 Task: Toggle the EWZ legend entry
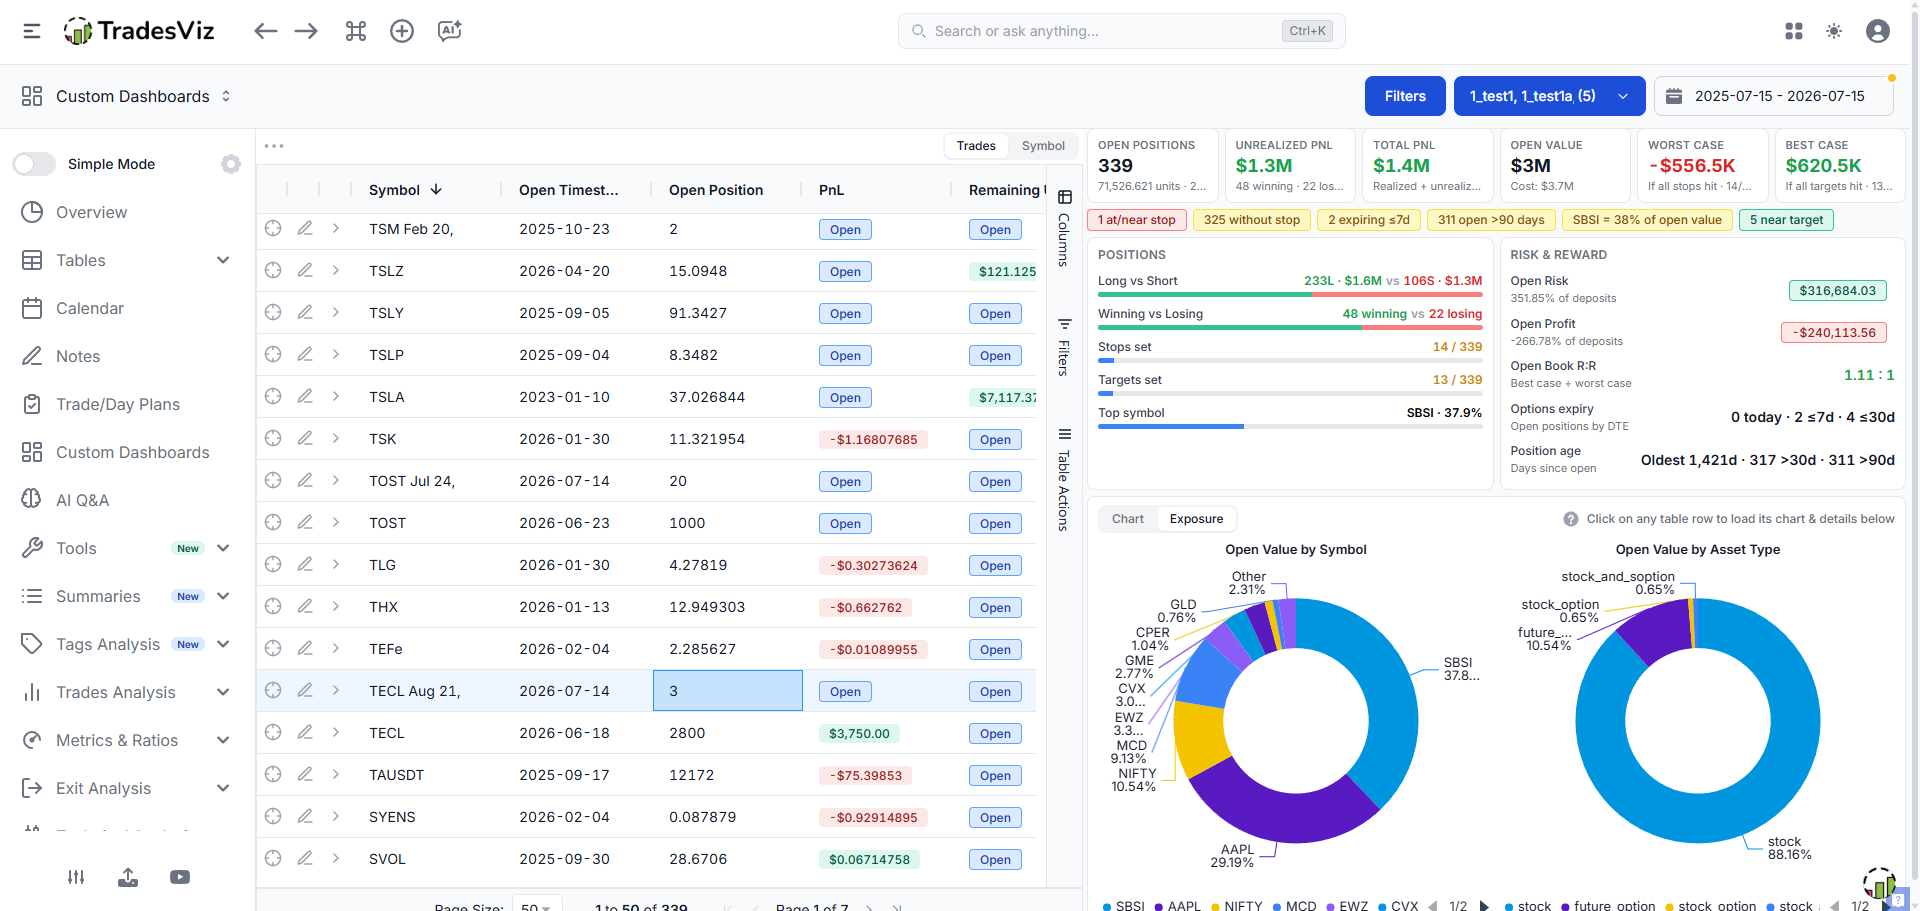[x=1347, y=906]
